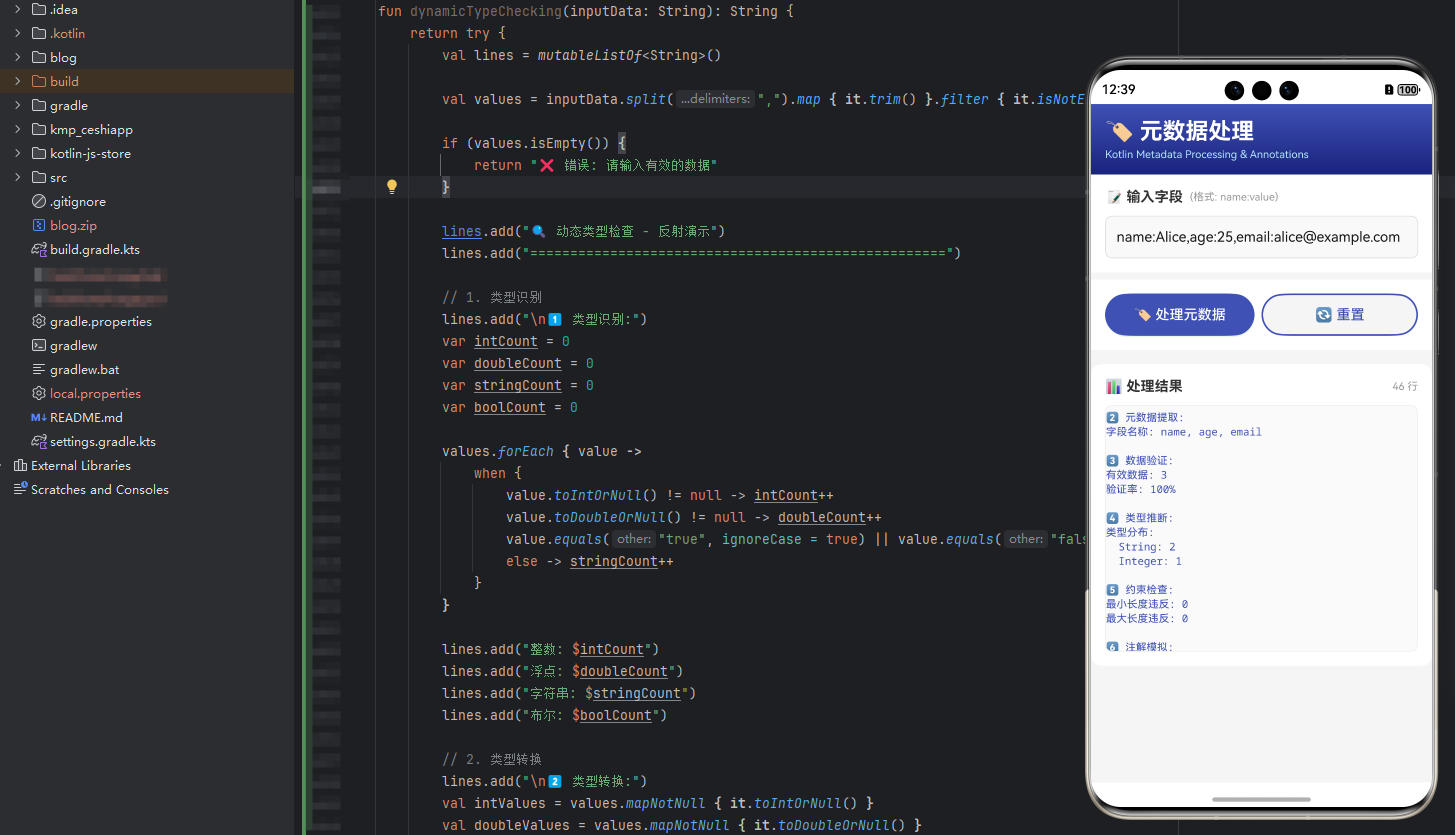Click the 元数据处理 app title
Image resolution: width=1455 pixels, height=835 pixels.
(x=1197, y=131)
